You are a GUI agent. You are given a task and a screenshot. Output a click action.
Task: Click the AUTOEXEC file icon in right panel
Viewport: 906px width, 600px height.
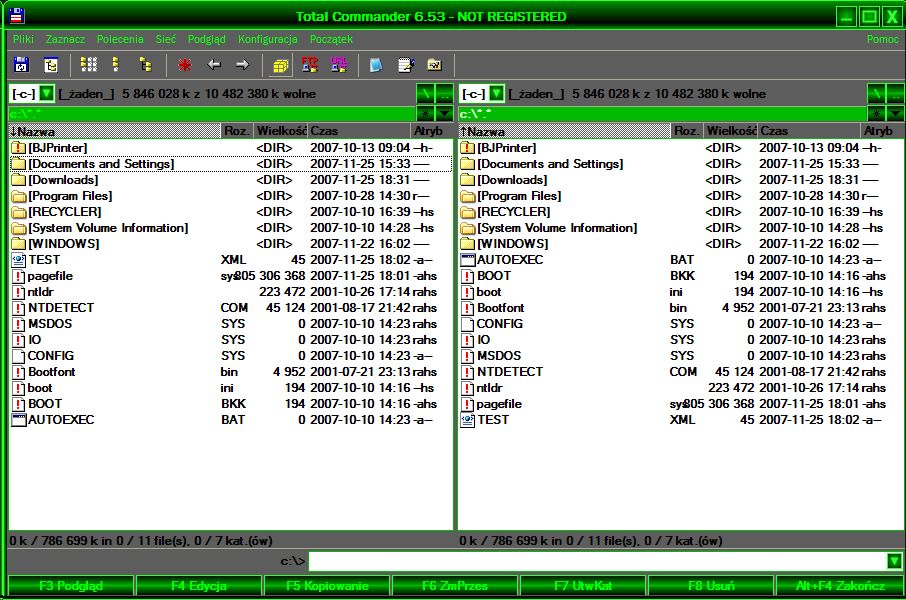[467, 260]
